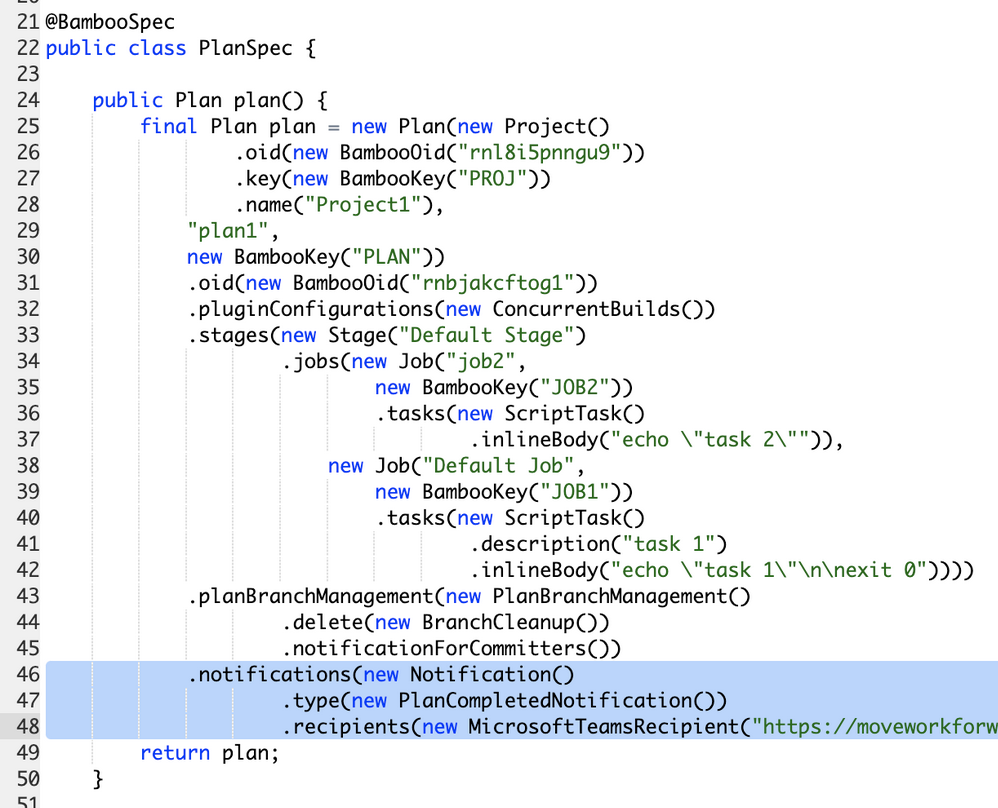Click the "Project1" name string

(x=374, y=205)
